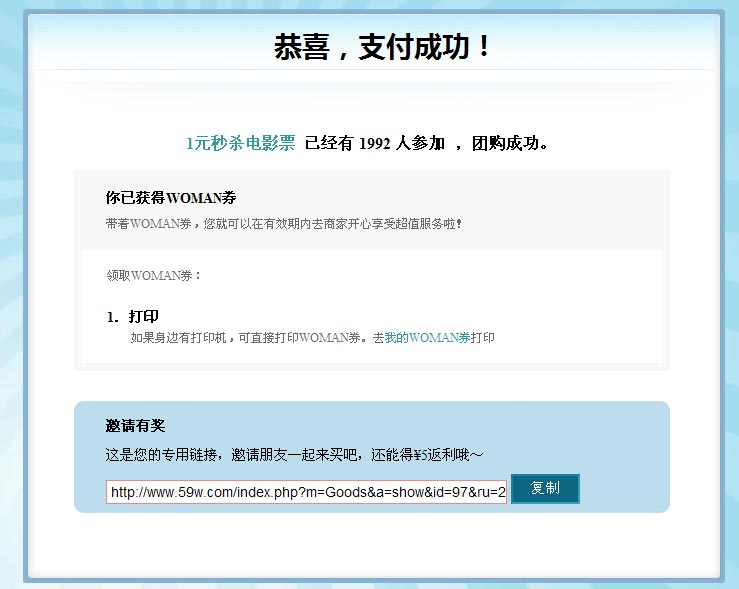
Task: Click the 领取WOMAN券： label
Action: pyautogui.click(x=154, y=275)
